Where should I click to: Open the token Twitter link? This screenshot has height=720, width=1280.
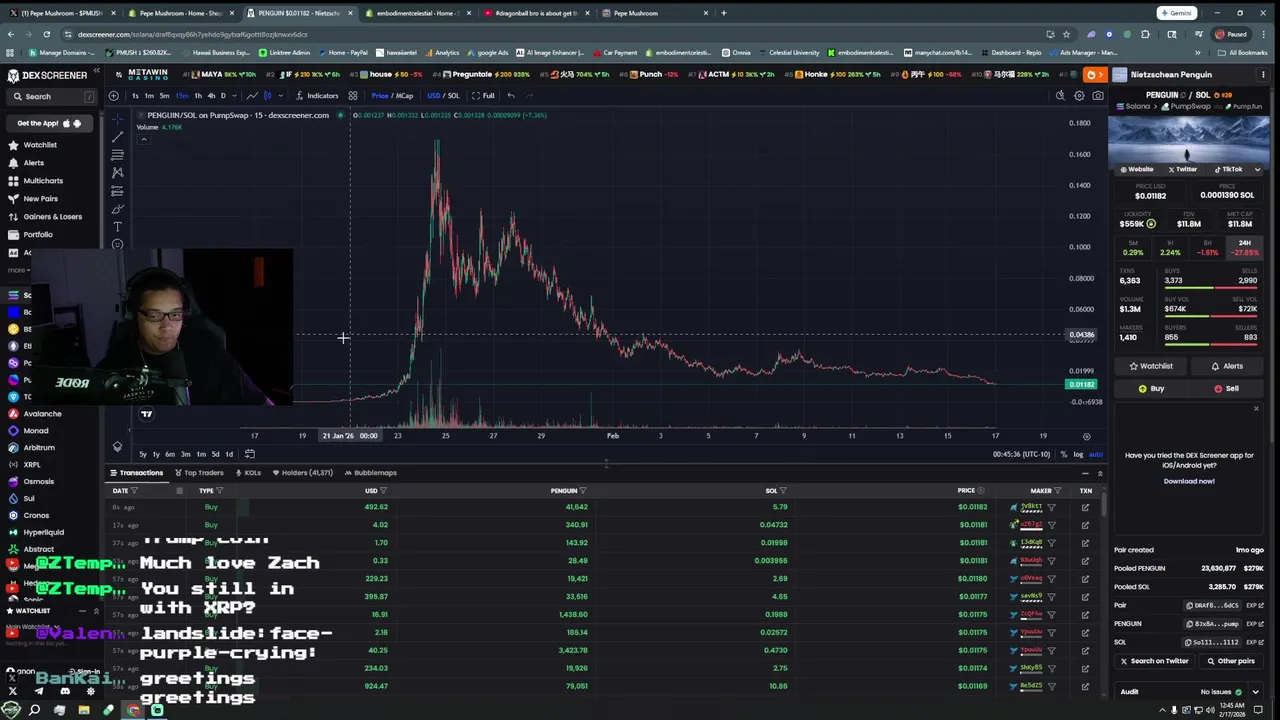(1181, 170)
